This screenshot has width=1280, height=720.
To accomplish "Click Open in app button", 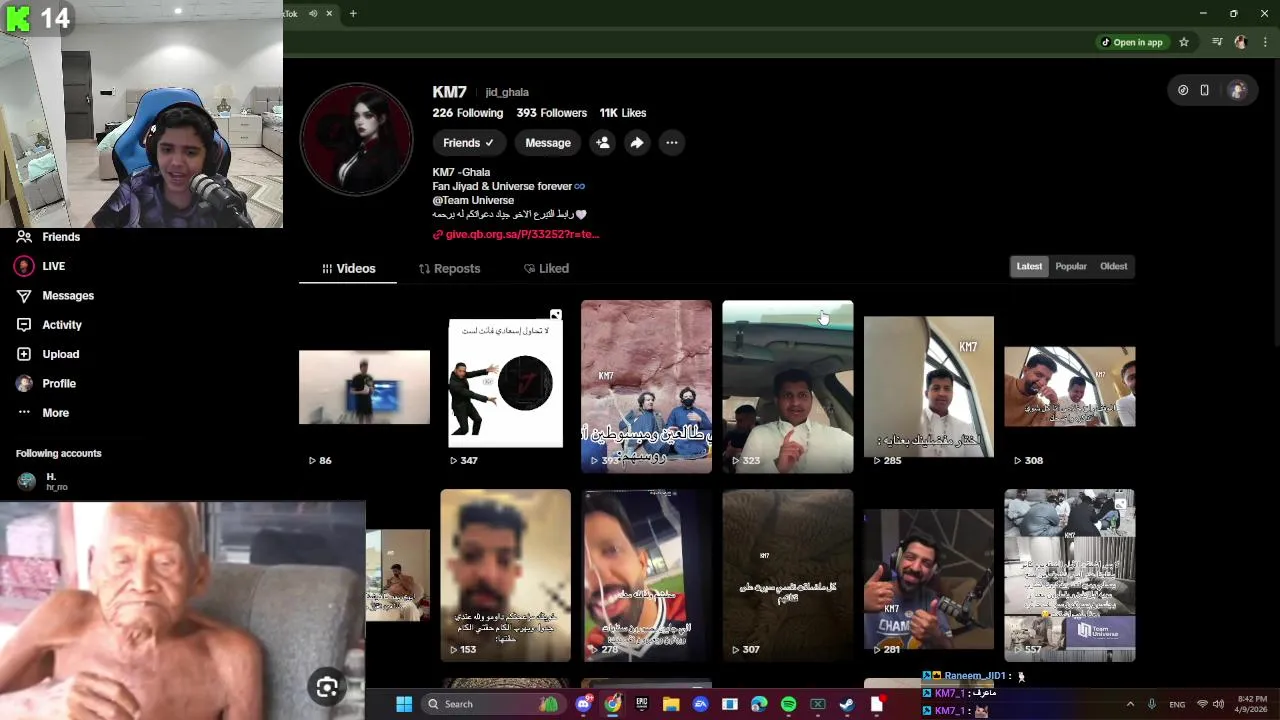I will pos(1132,42).
